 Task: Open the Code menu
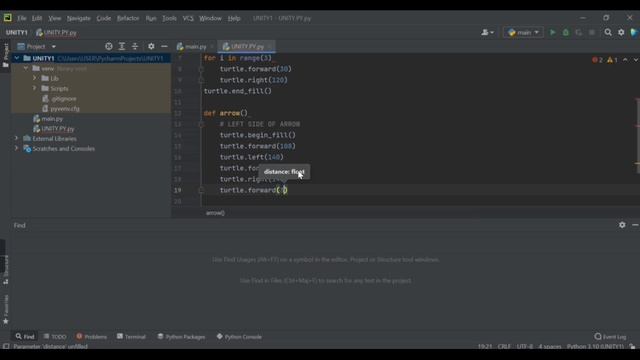click(x=104, y=18)
